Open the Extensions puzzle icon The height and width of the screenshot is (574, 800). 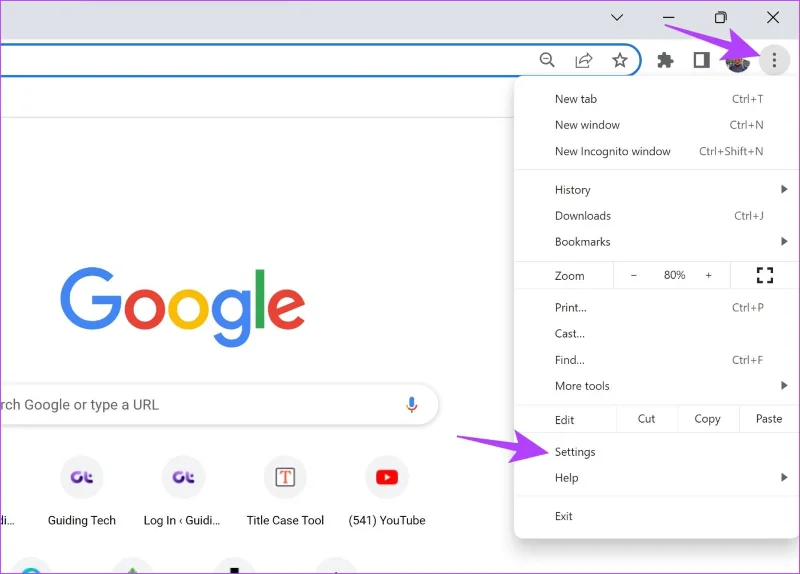[x=665, y=60]
